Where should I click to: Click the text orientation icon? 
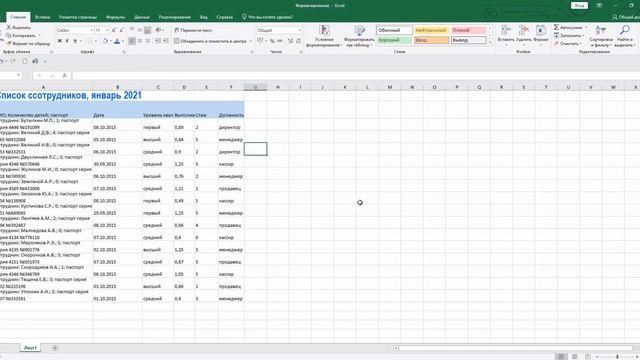pos(158,30)
